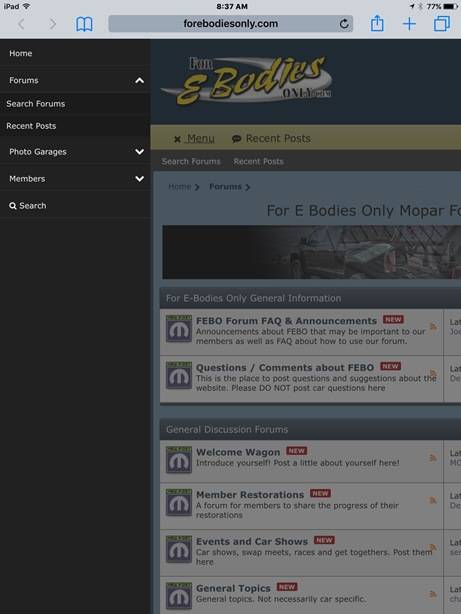Expand the Photo Garages sidebar menu
The height and width of the screenshot is (614, 461).
click(139, 152)
